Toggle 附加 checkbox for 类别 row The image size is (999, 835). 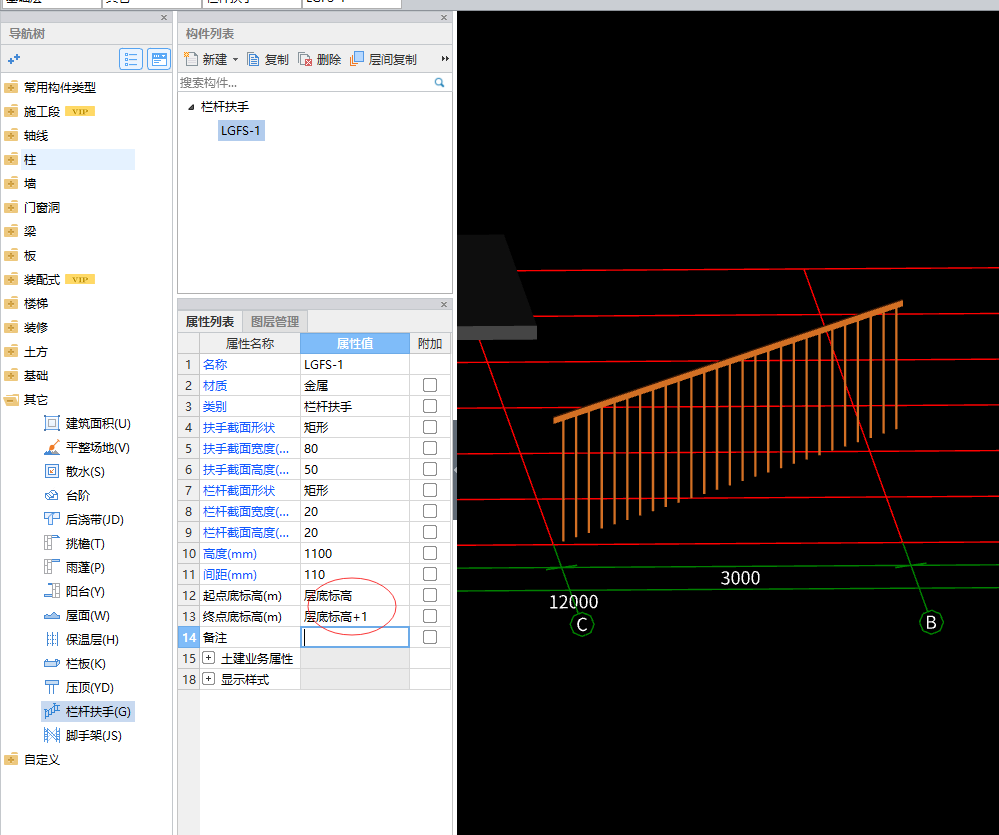pyautogui.click(x=430, y=406)
